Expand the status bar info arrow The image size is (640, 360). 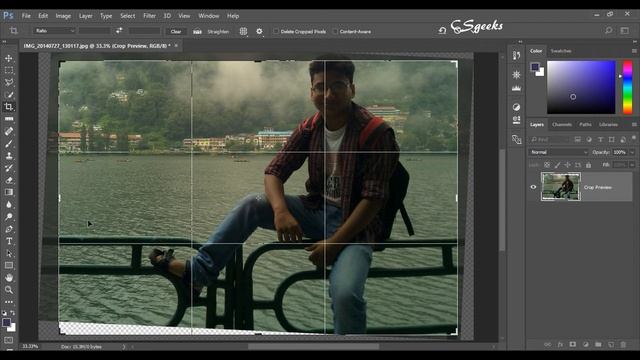(124, 347)
